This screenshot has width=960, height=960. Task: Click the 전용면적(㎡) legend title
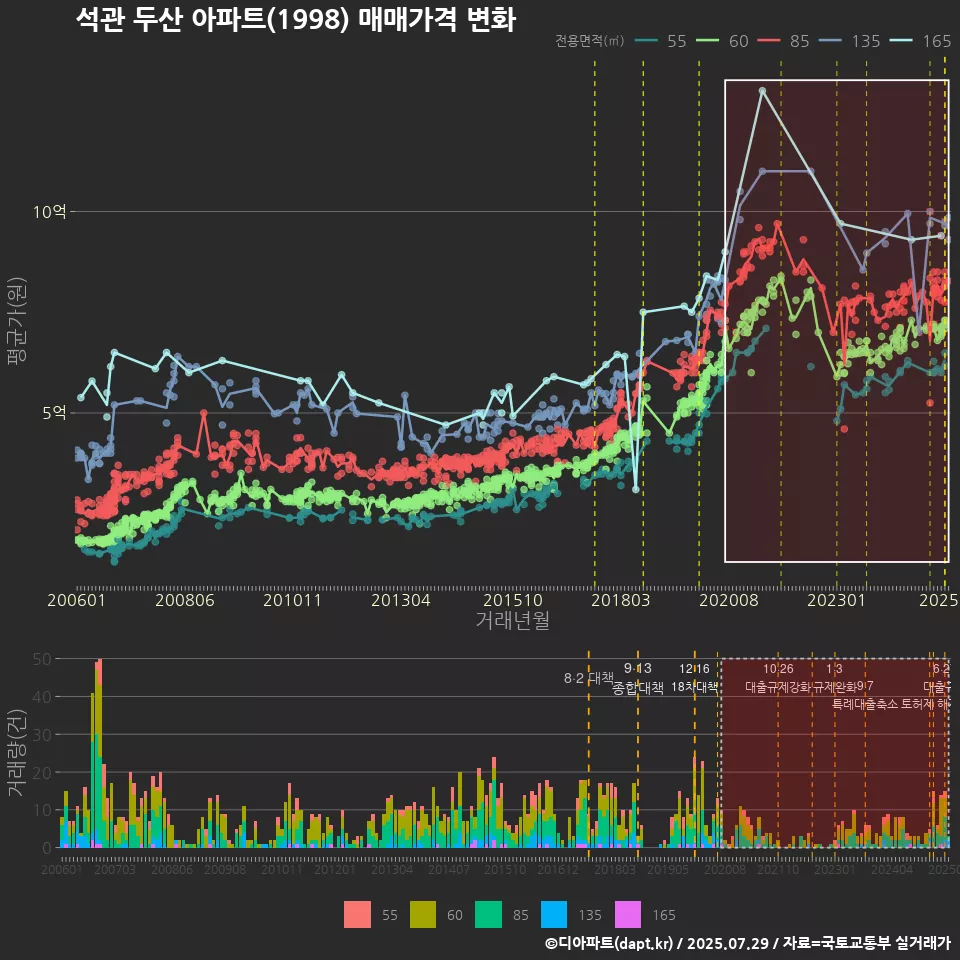click(x=590, y=41)
